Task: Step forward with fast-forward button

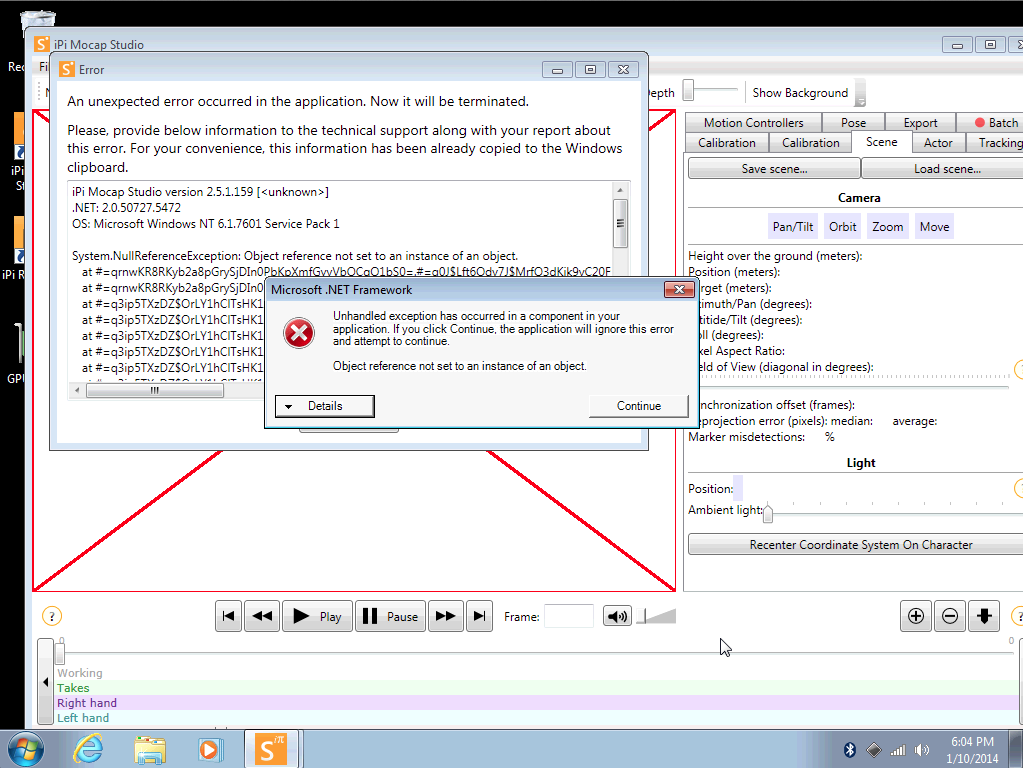Action: click(x=446, y=617)
